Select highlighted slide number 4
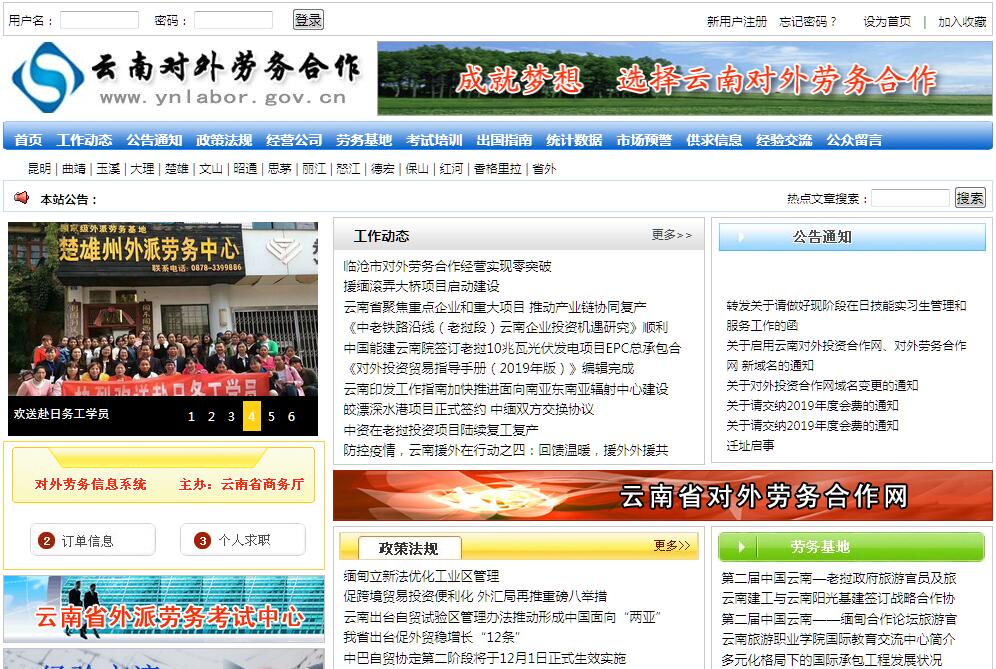This screenshot has height=669, width=996. (x=252, y=417)
